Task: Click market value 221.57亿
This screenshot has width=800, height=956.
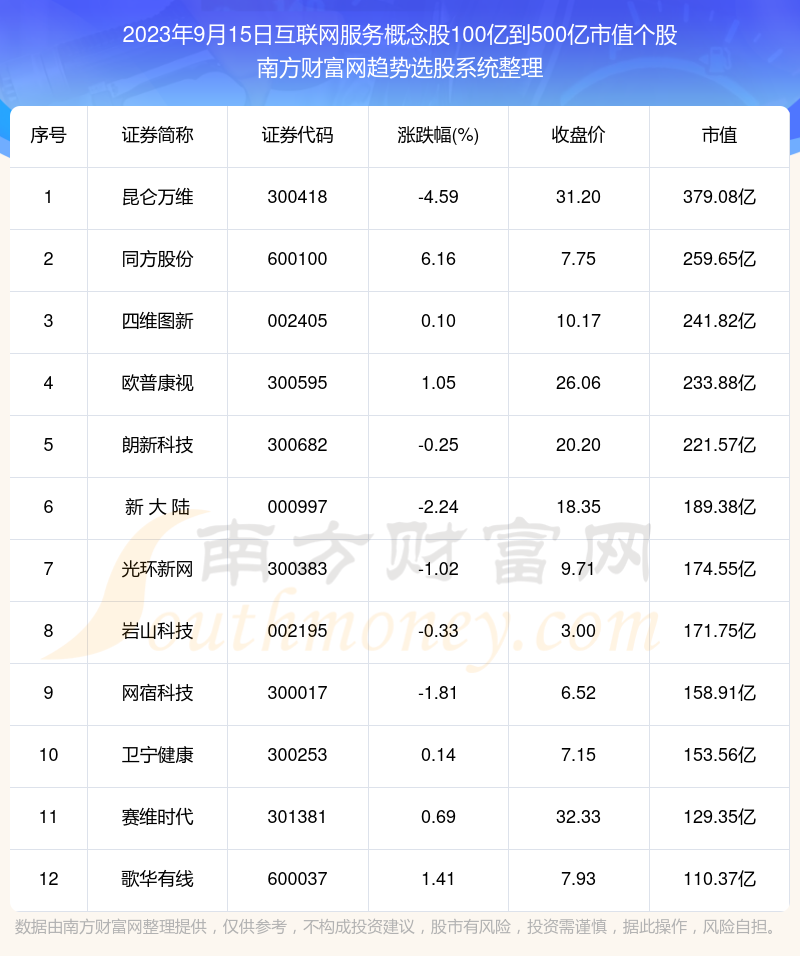Action: 720,445
